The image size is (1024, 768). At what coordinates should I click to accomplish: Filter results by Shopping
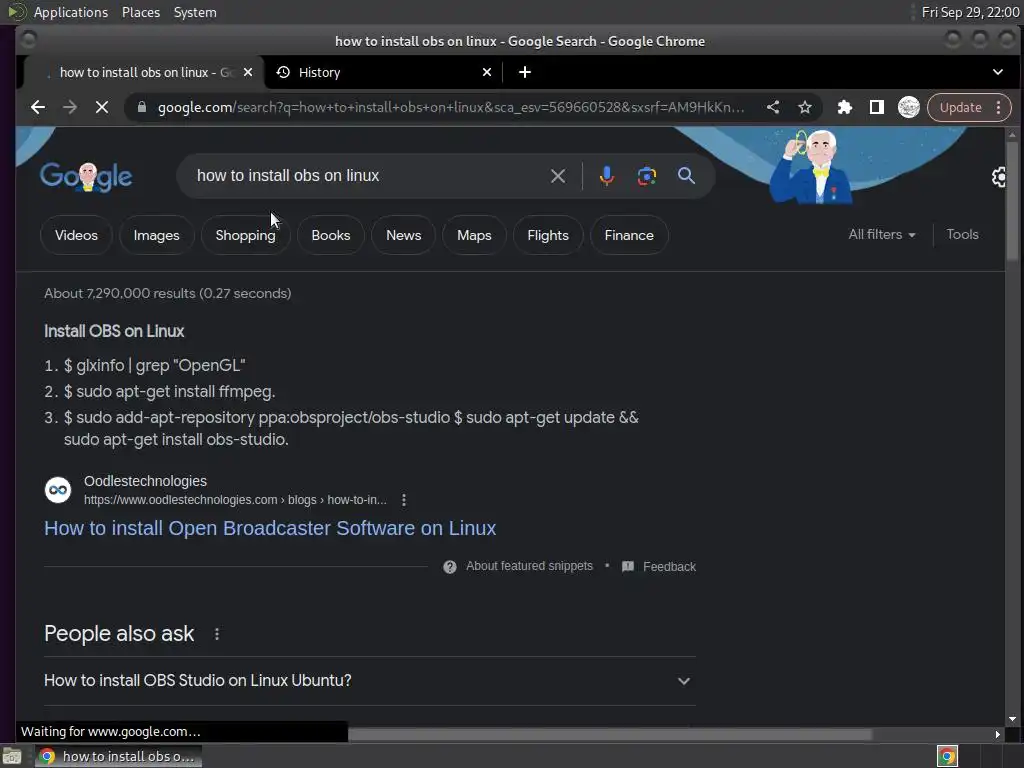pyautogui.click(x=246, y=235)
